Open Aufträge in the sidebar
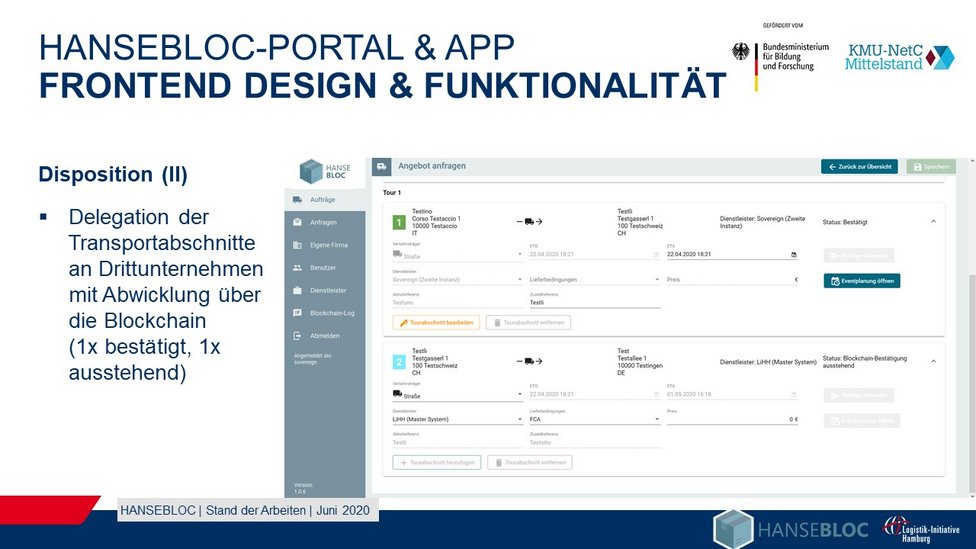 [x=325, y=200]
